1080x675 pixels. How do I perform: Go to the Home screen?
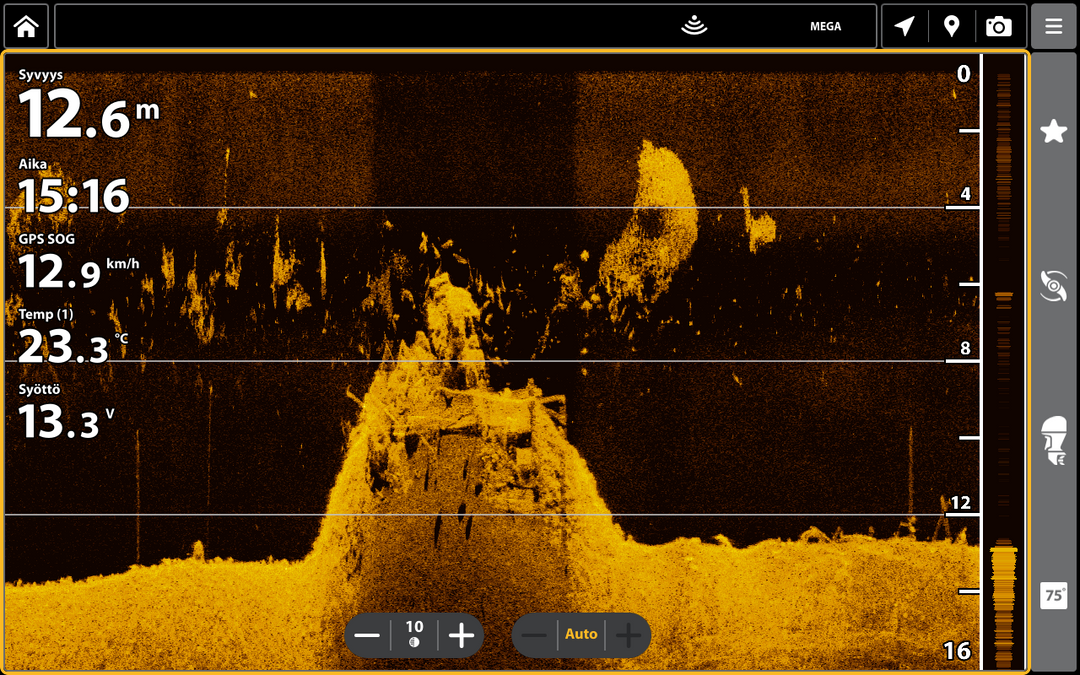(26, 26)
